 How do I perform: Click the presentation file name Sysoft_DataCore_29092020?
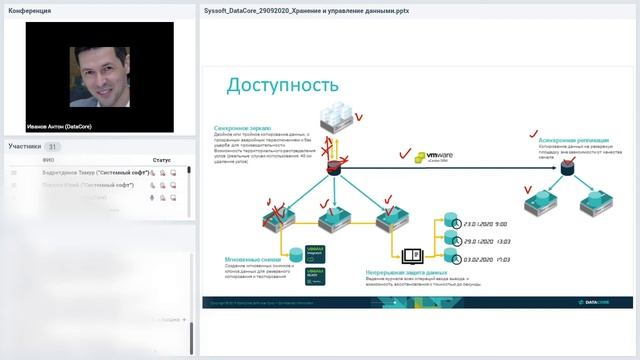coord(307,11)
